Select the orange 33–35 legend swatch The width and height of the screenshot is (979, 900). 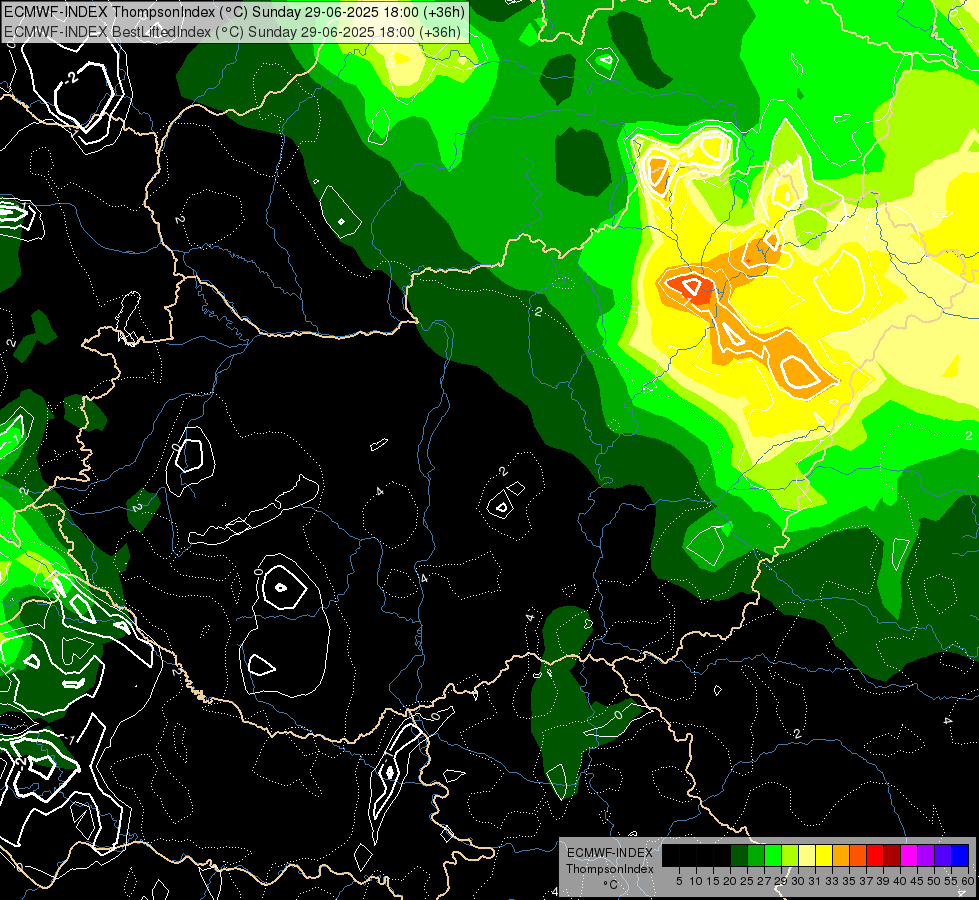coord(841,855)
